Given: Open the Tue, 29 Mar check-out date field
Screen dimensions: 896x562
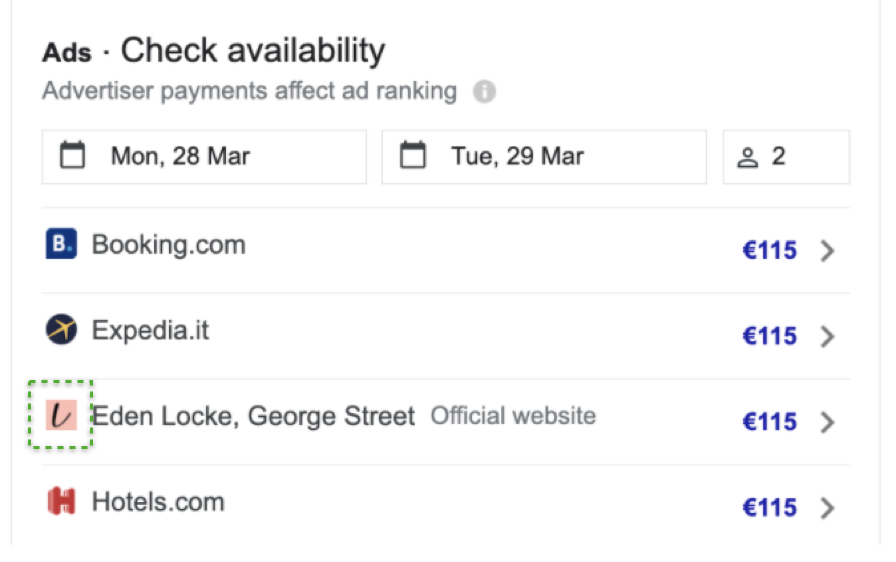Looking at the screenshot, I should click(544, 156).
